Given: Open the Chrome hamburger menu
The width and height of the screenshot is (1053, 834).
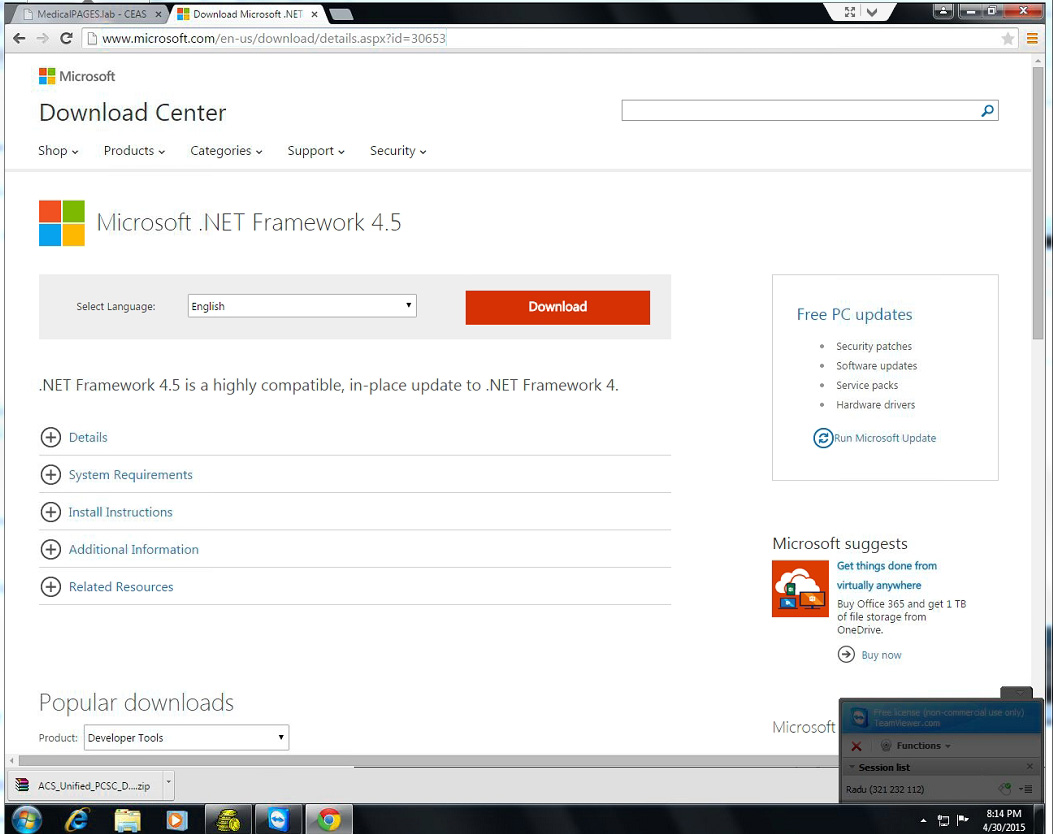Looking at the screenshot, I should tap(1032, 39).
